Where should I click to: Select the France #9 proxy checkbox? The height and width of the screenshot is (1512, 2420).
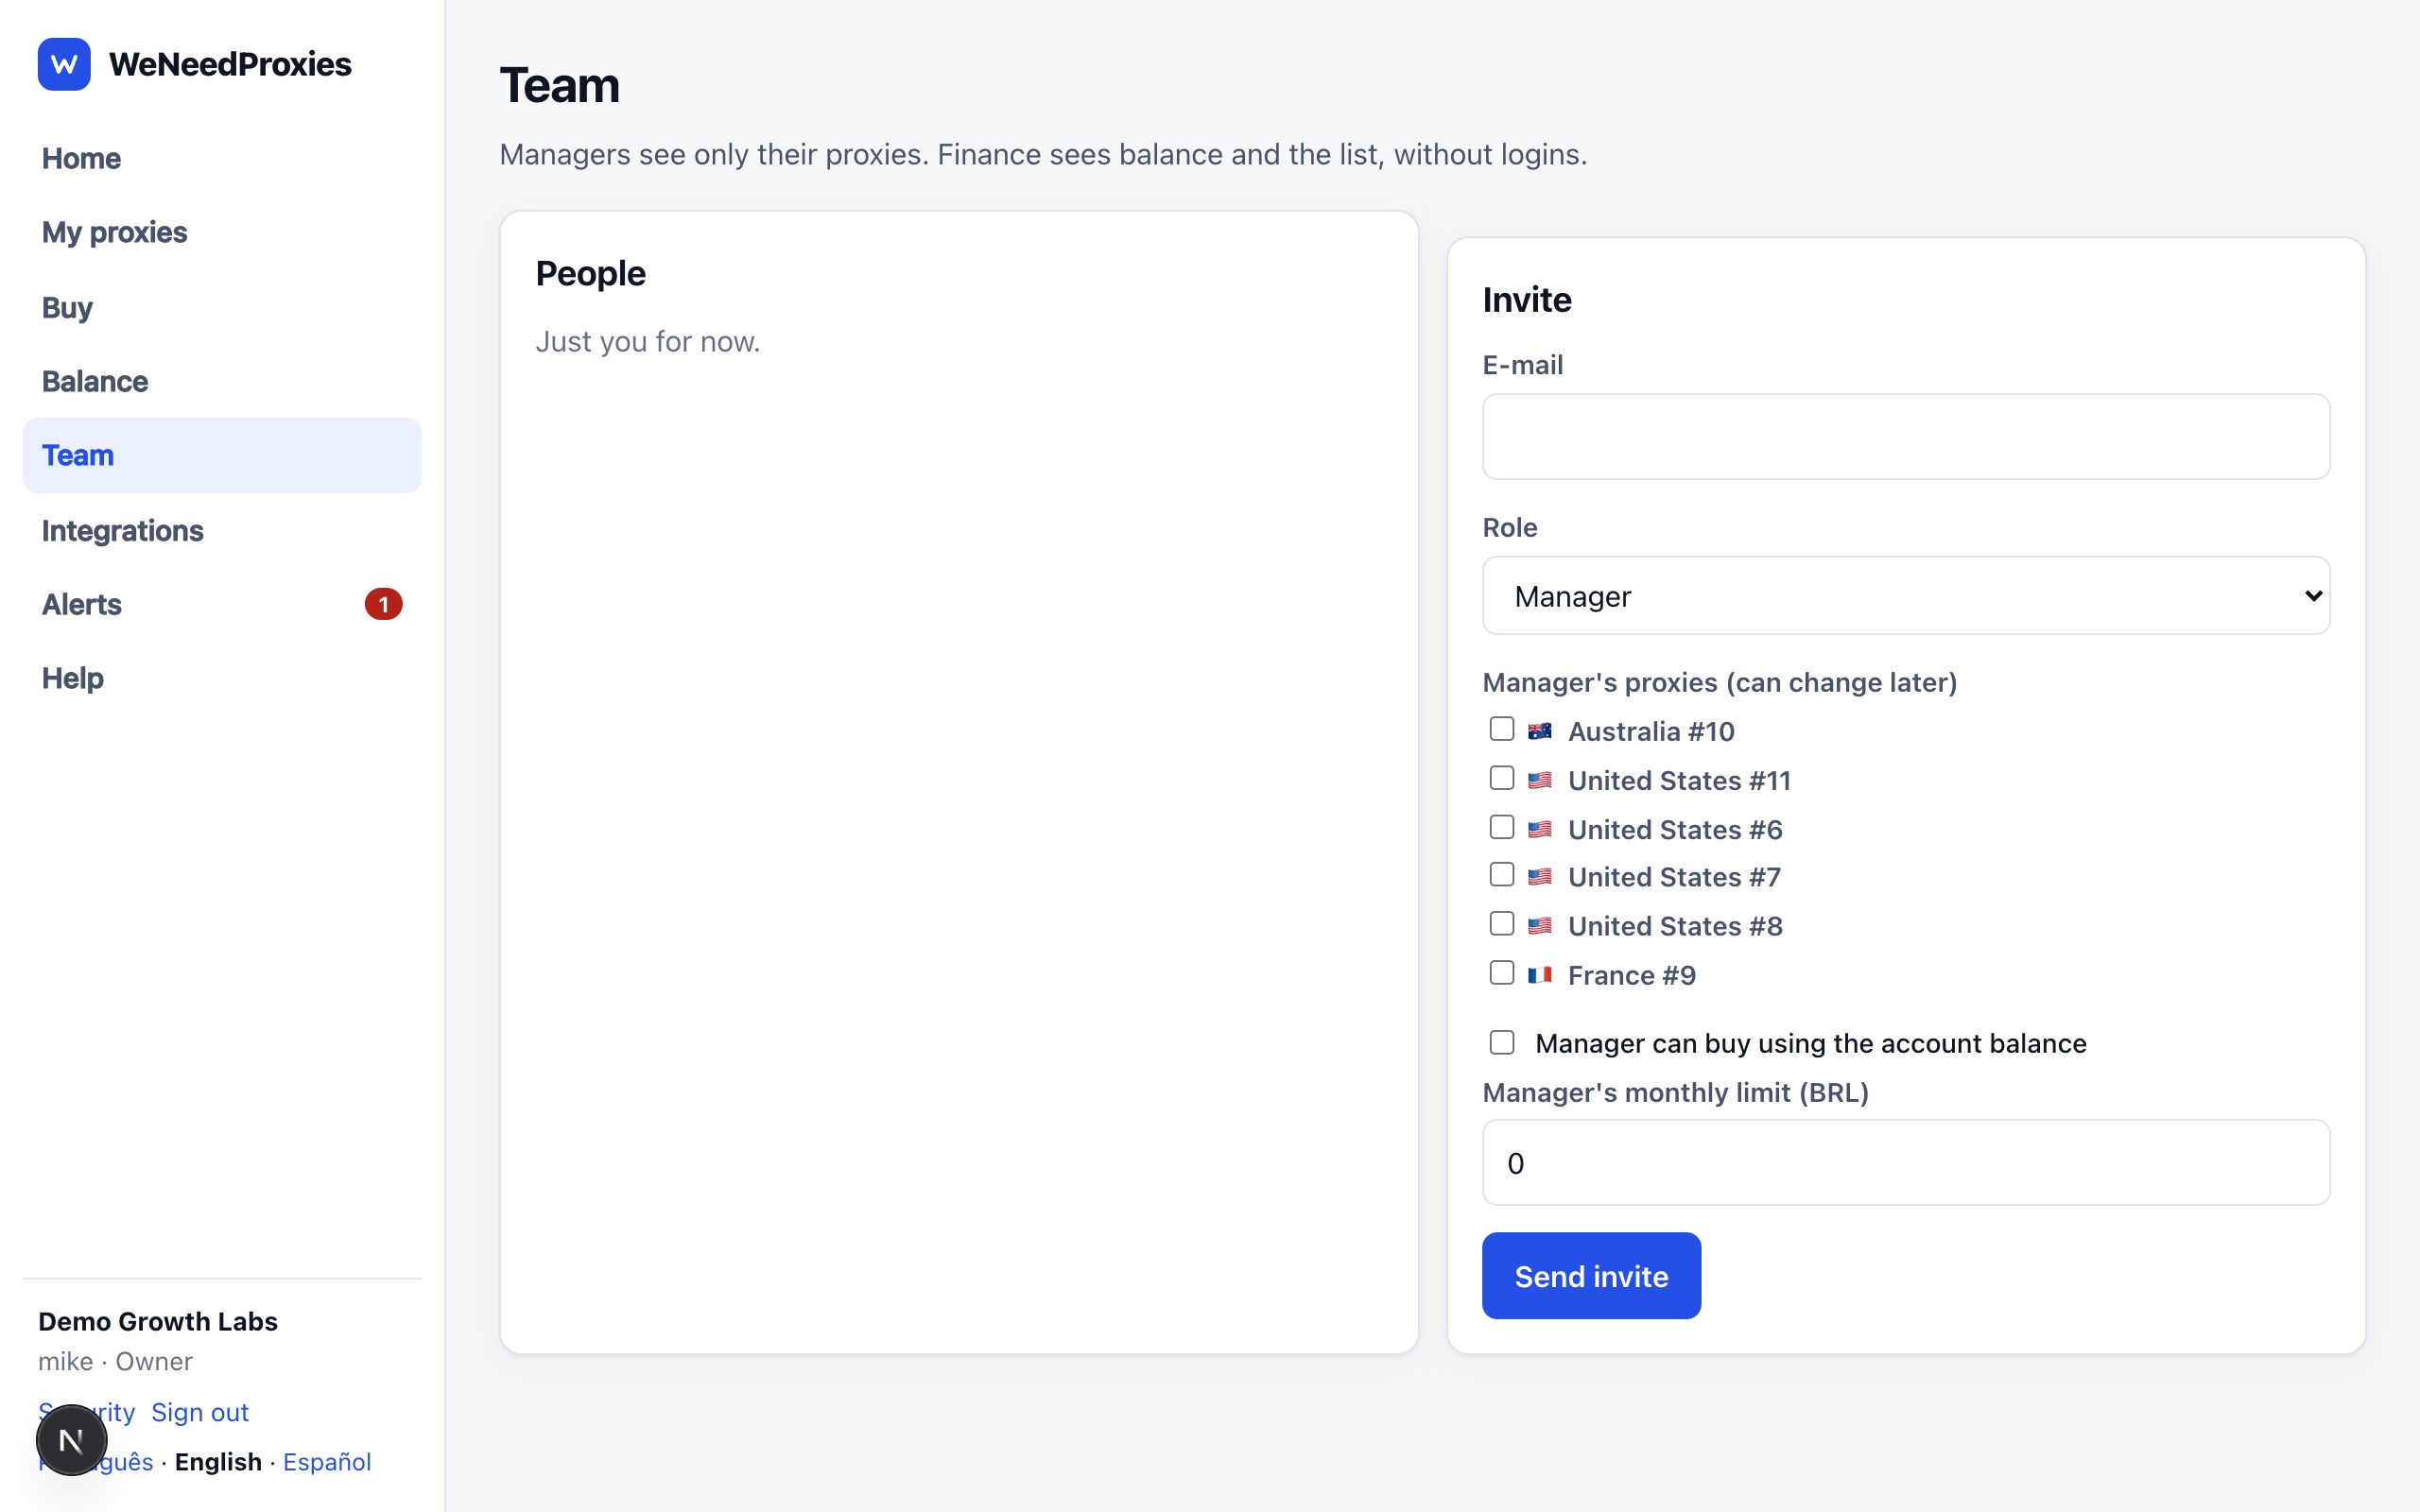[1501, 973]
